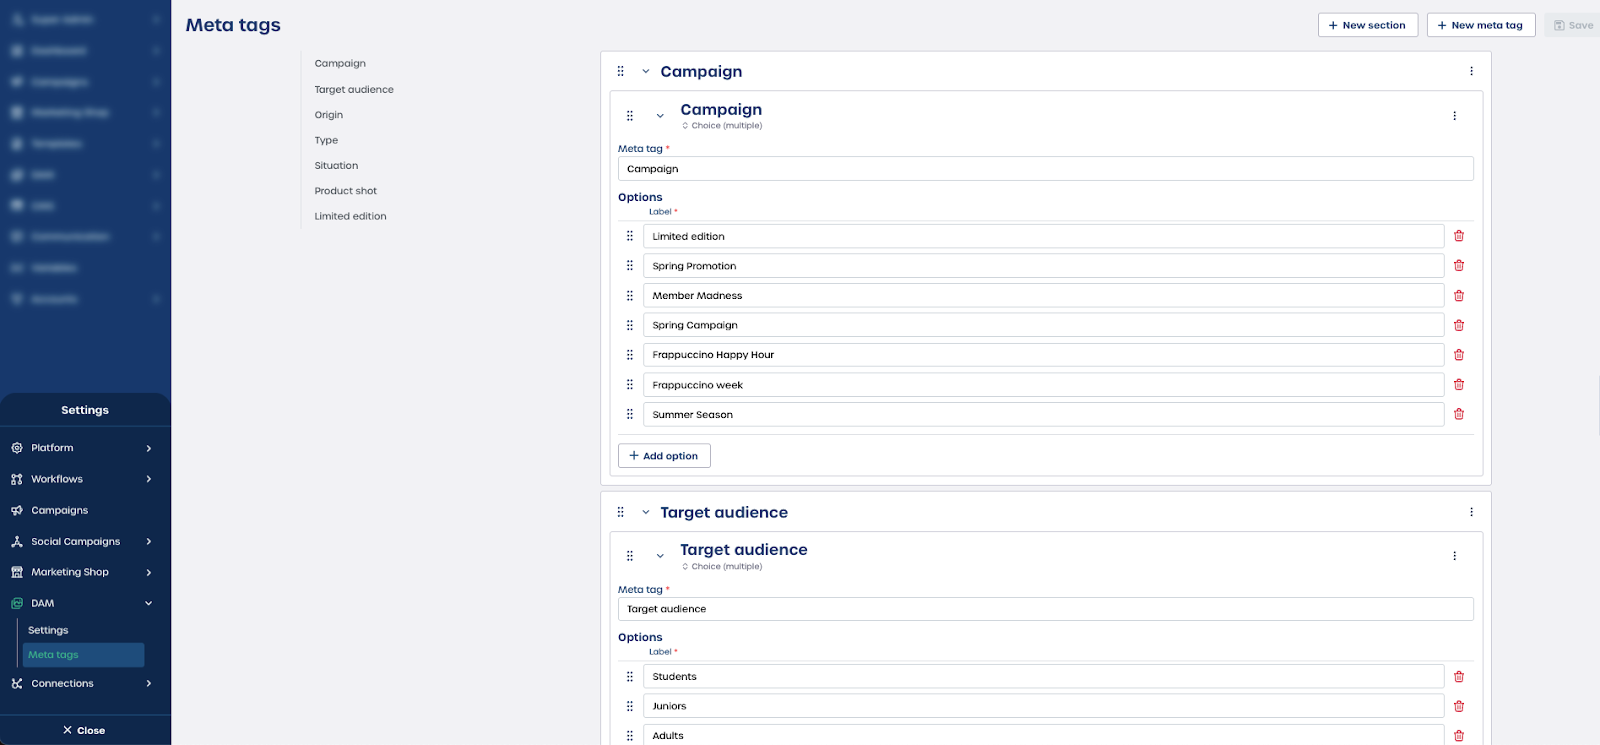
Task: Click the New section button
Action: point(1367,25)
